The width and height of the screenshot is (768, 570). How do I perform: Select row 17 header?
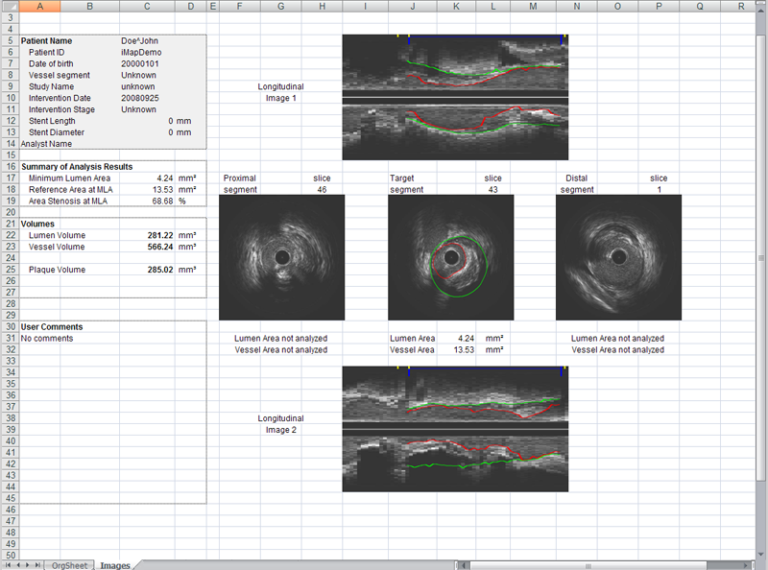click(x=8, y=178)
